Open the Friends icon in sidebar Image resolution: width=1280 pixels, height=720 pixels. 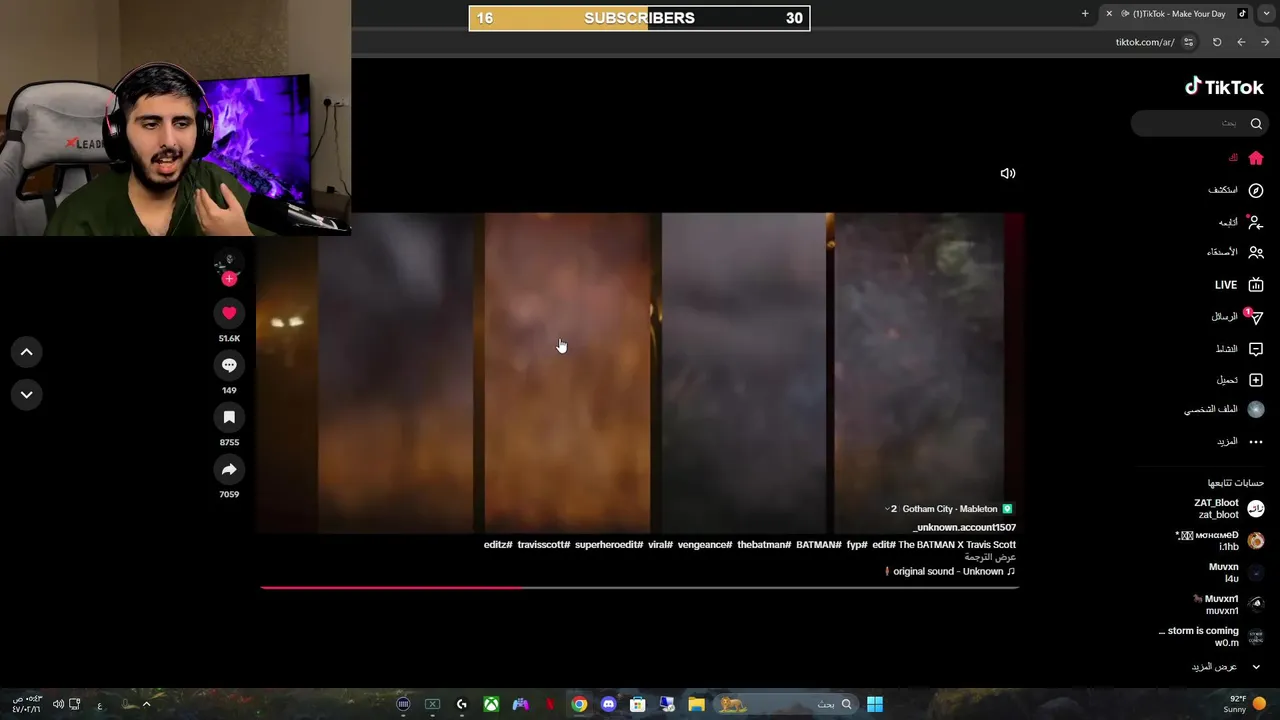[1256, 253]
